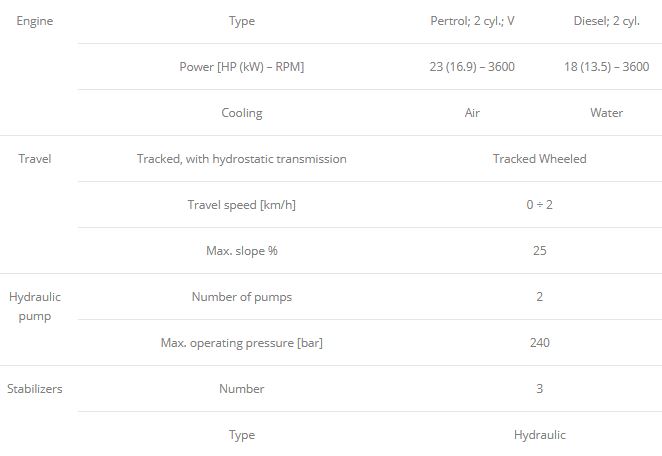Click the "Hydraulic pump" section header
The height and width of the screenshot is (456, 662).
(35, 306)
